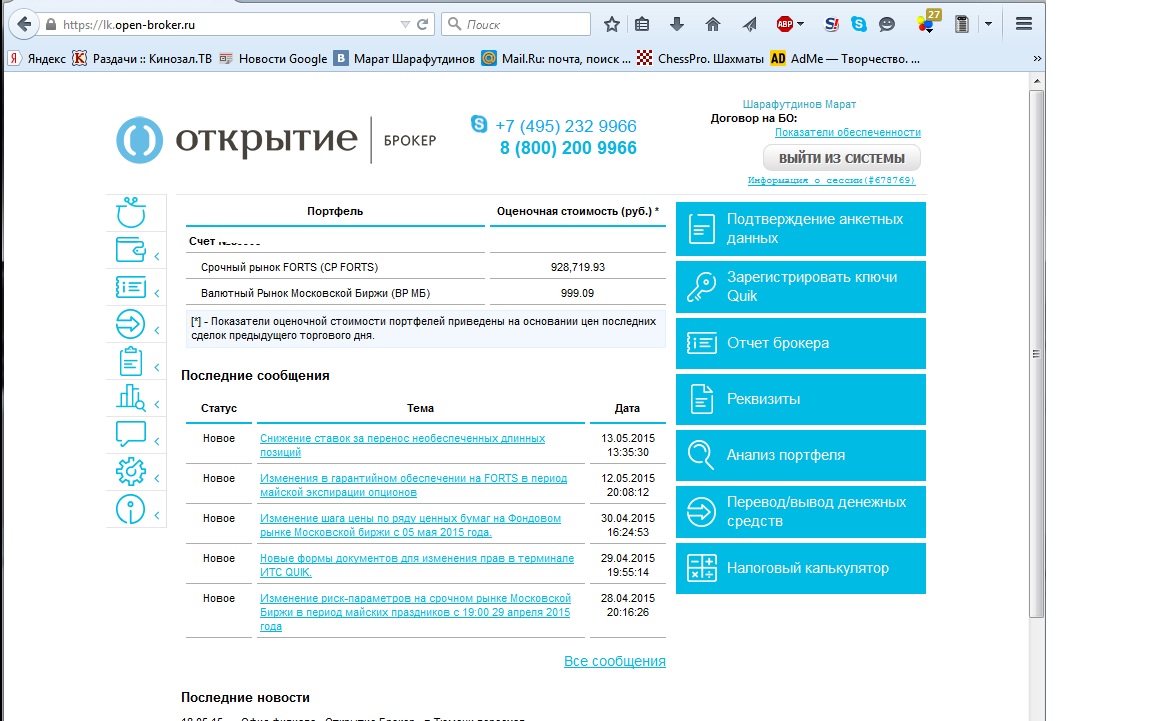Click the clipboard icon in left sidebar
Image resolution: width=1152 pixels, height=721 pixels.
point(131,361)
